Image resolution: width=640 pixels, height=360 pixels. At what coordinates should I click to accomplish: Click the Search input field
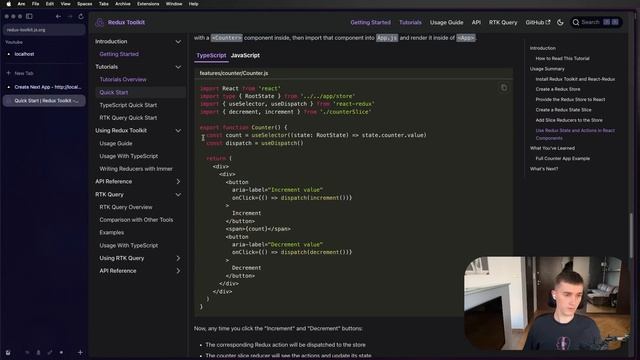(x=596, y=22)
